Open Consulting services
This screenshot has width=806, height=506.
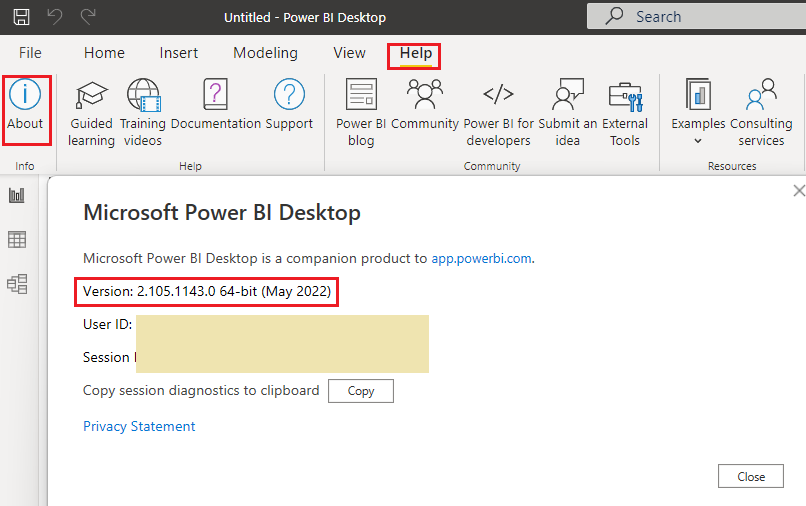(x=761, y=113)
